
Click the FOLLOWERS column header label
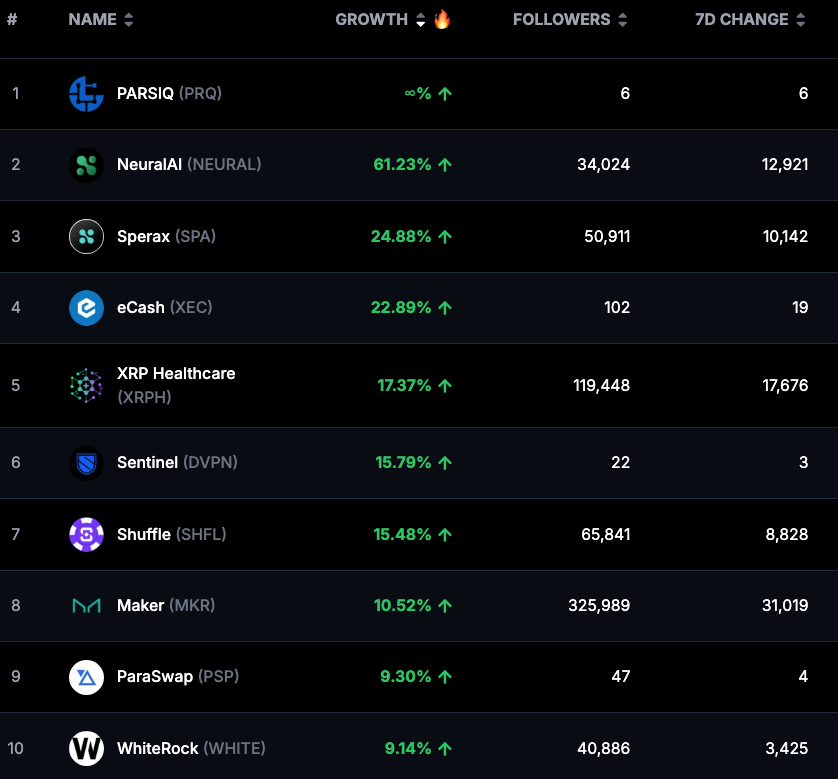pyautogui.click(x=562, y=19)
